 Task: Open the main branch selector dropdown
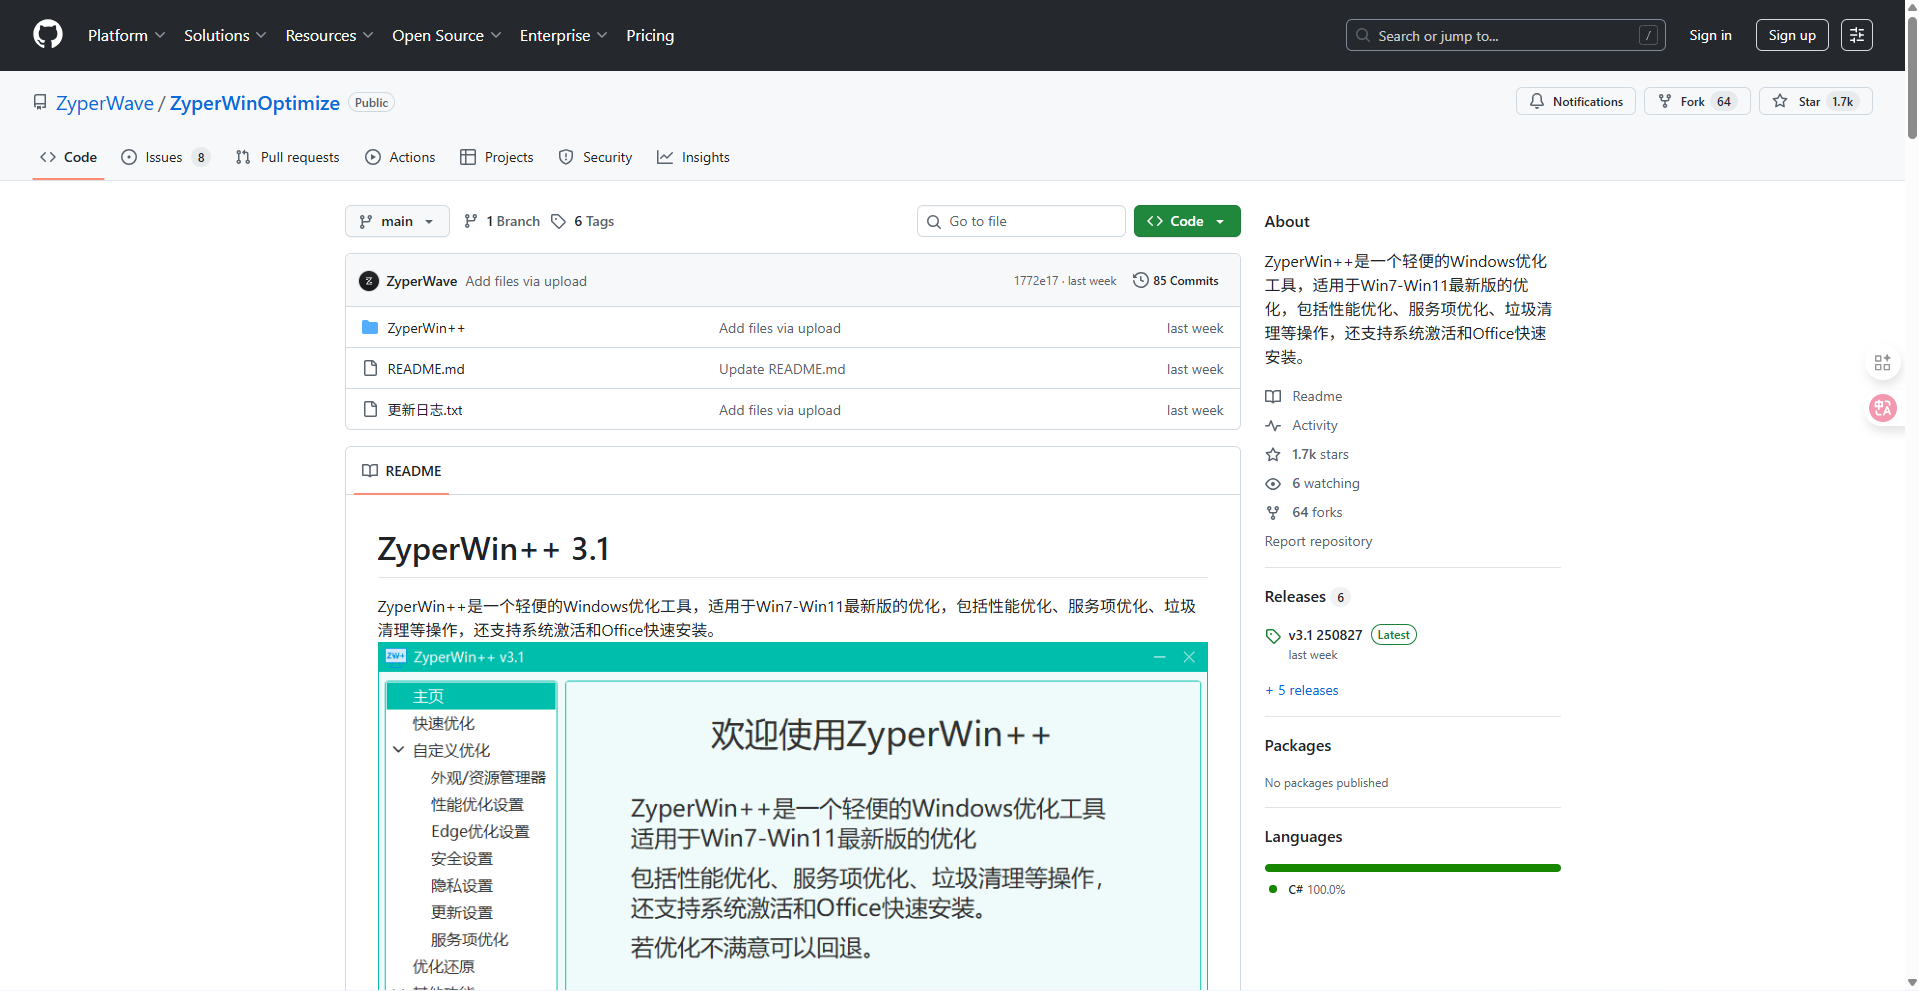pos(397,221)
